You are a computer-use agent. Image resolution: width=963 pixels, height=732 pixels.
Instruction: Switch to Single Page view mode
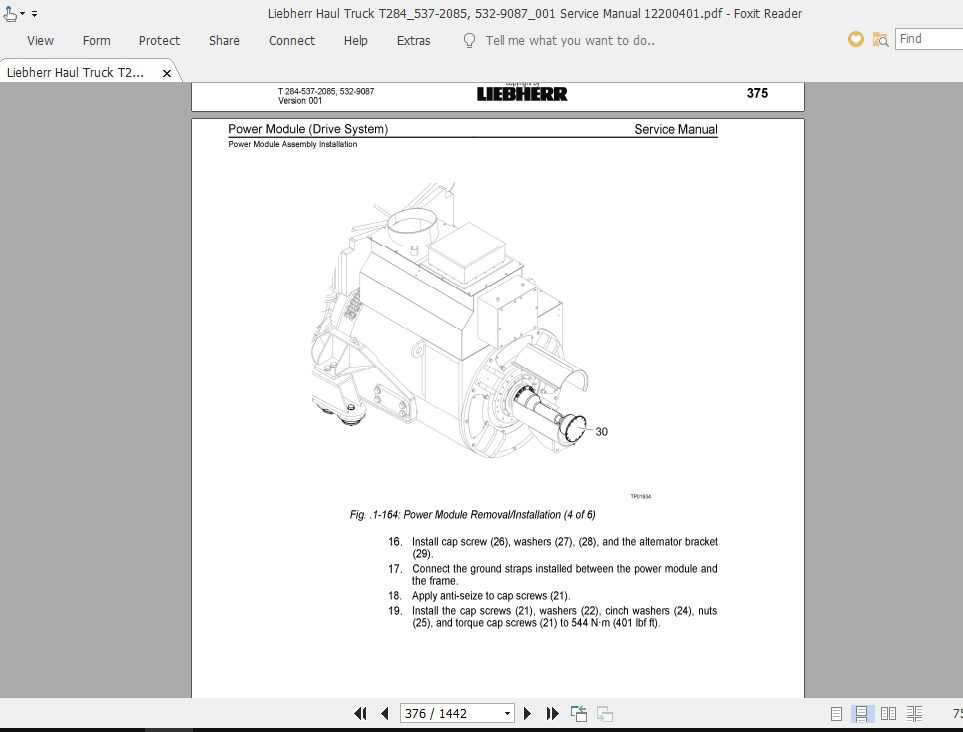[x=836, y=714]
